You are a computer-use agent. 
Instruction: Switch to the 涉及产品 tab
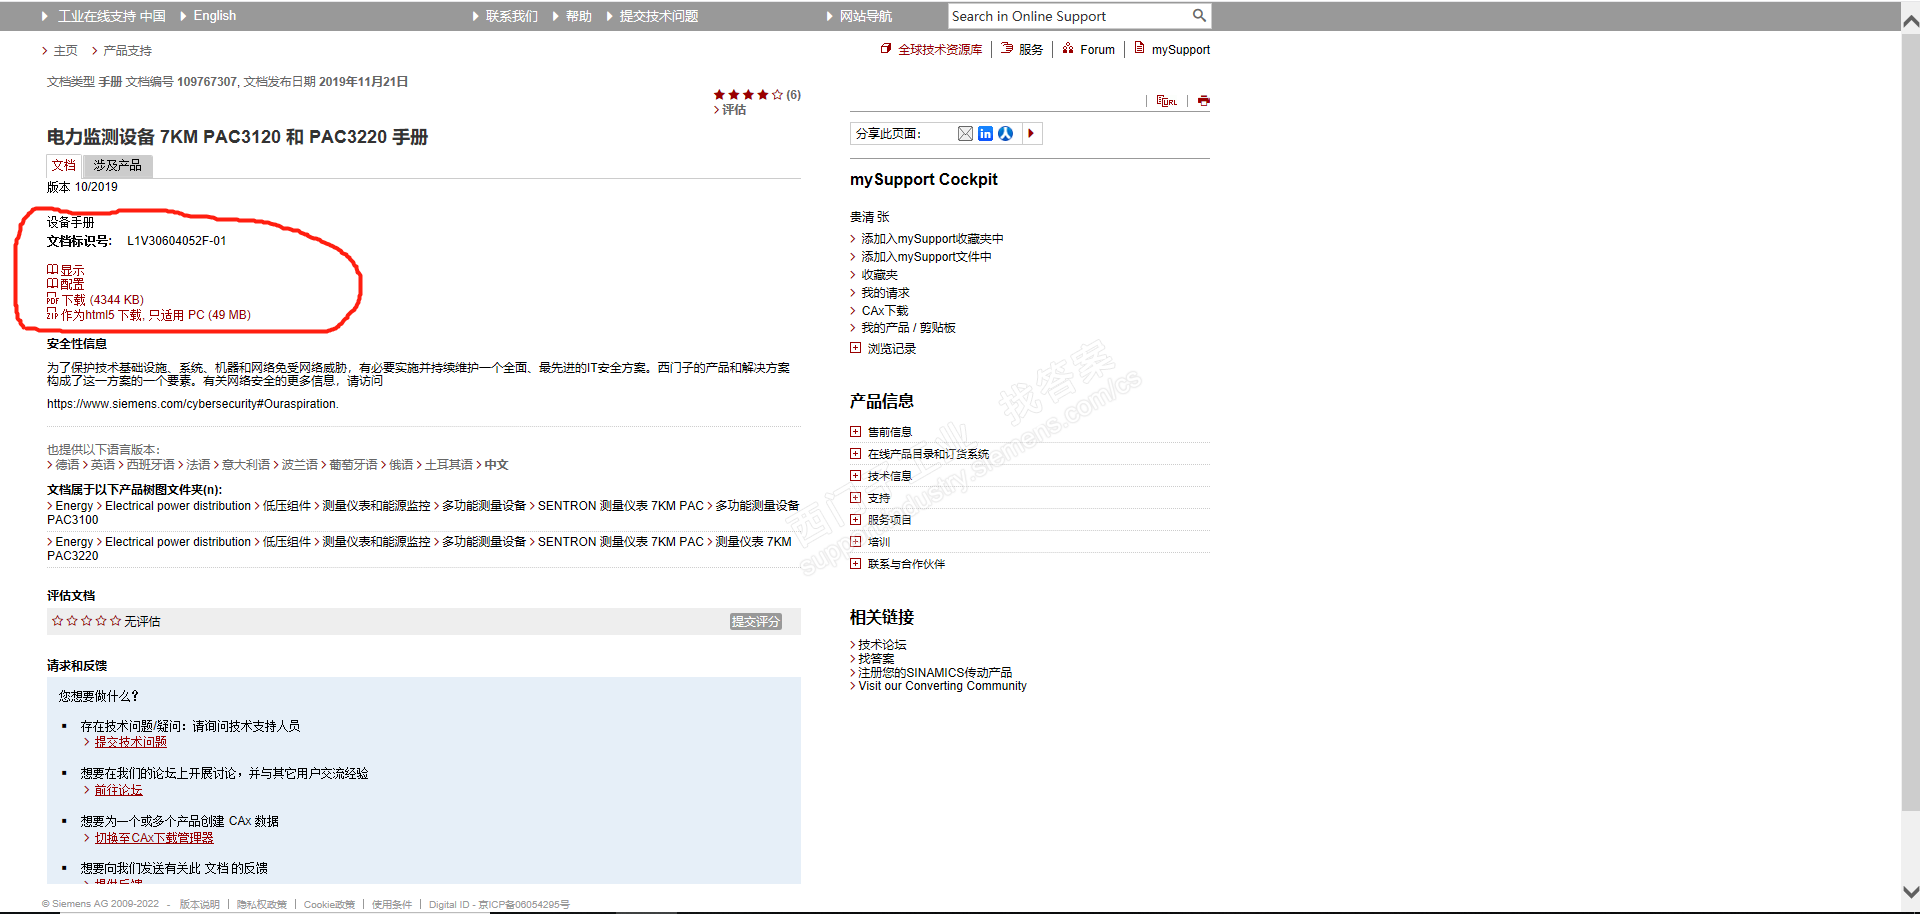click(x=117, y=166)
